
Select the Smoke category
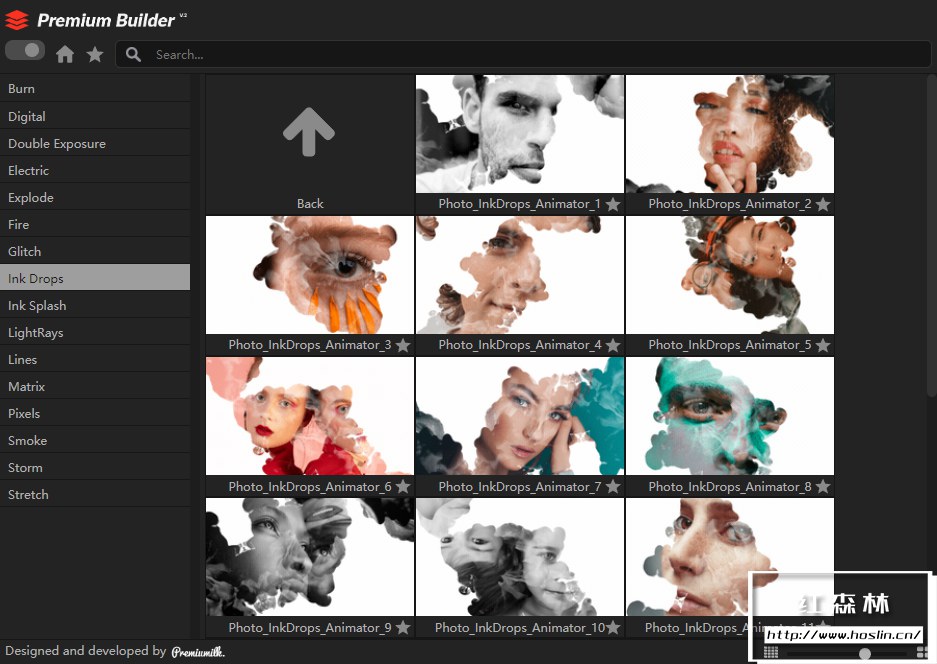point(95,440)
